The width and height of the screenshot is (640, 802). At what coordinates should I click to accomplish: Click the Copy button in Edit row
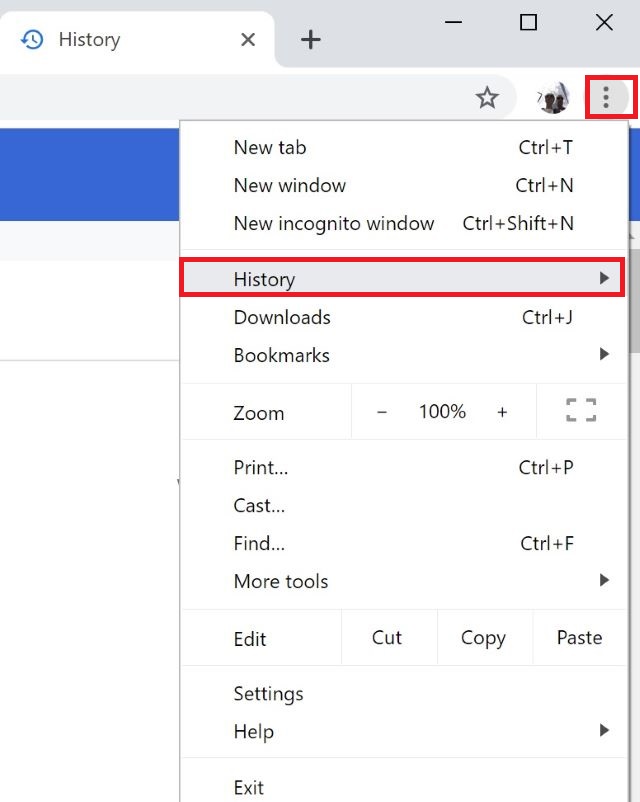(483, 637)
